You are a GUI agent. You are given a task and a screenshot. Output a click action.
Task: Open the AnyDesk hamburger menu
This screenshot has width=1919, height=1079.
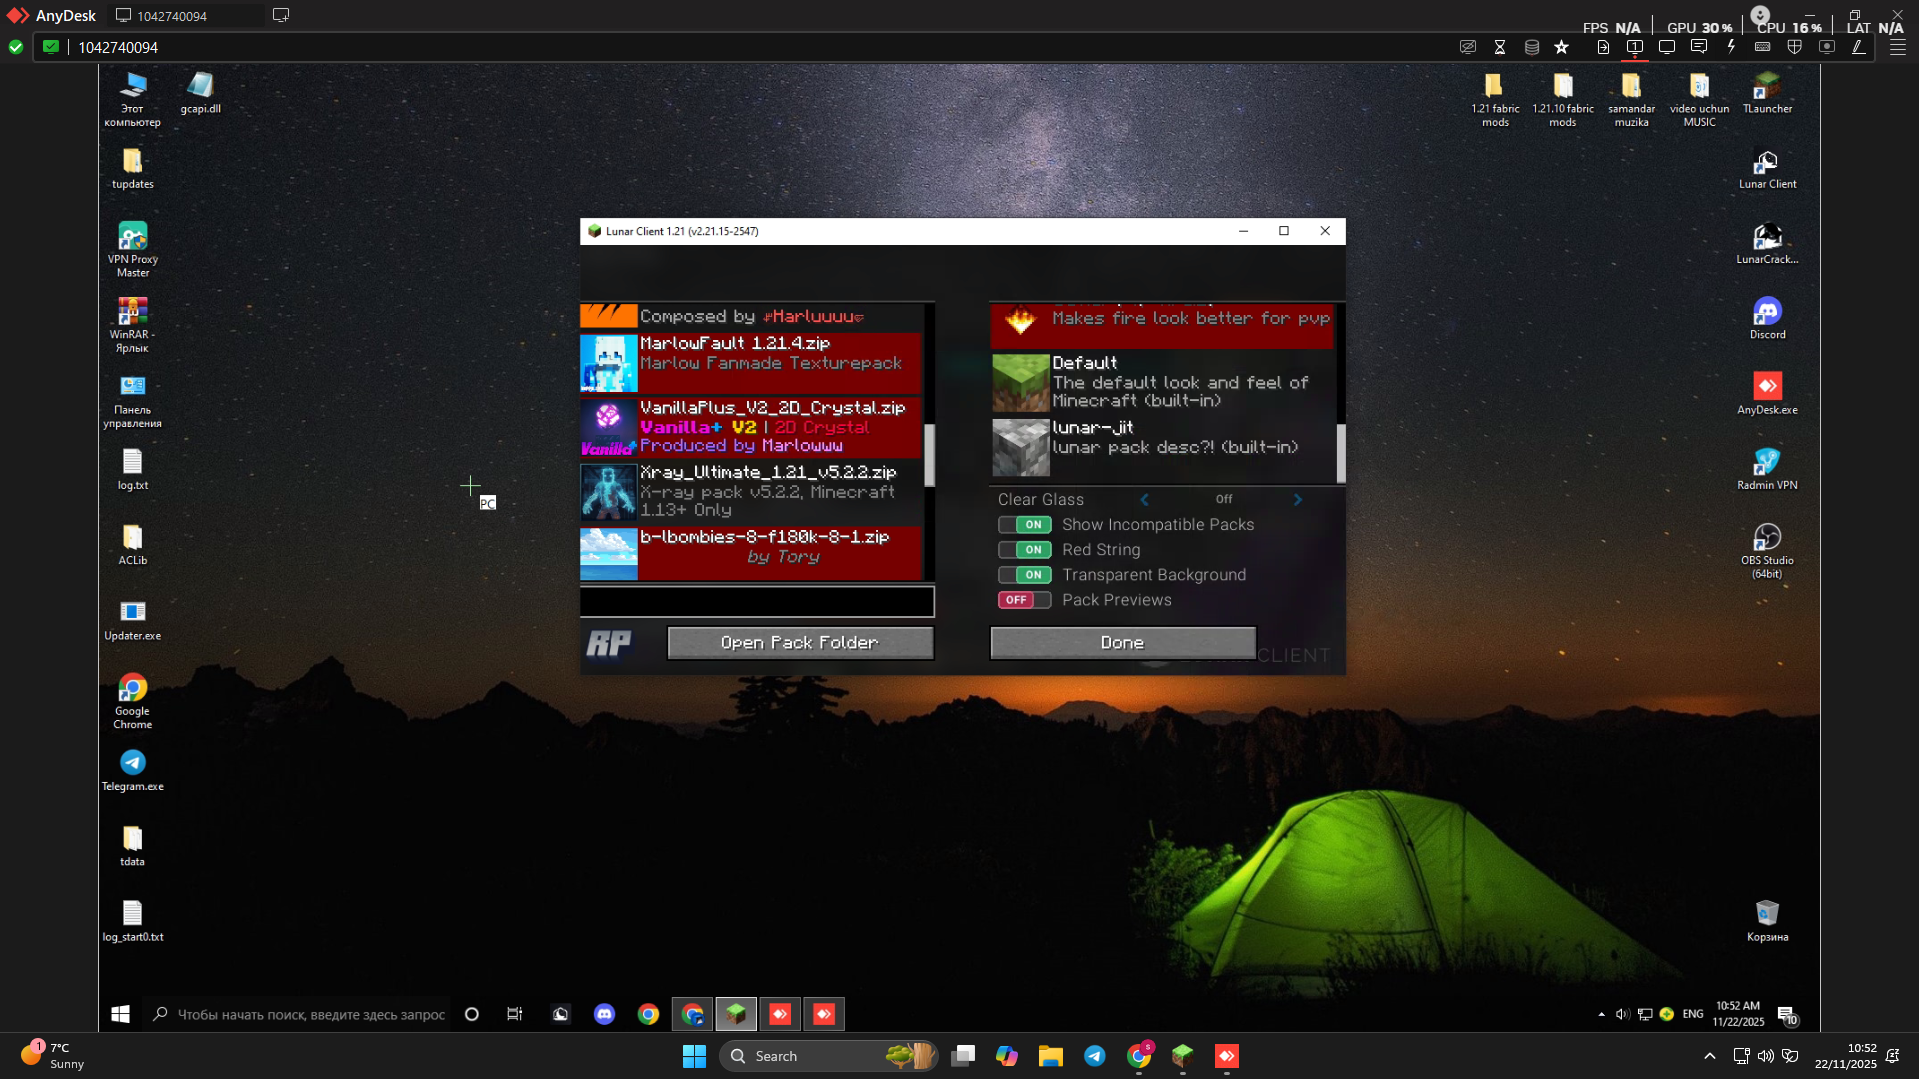tap(1897, 47)
